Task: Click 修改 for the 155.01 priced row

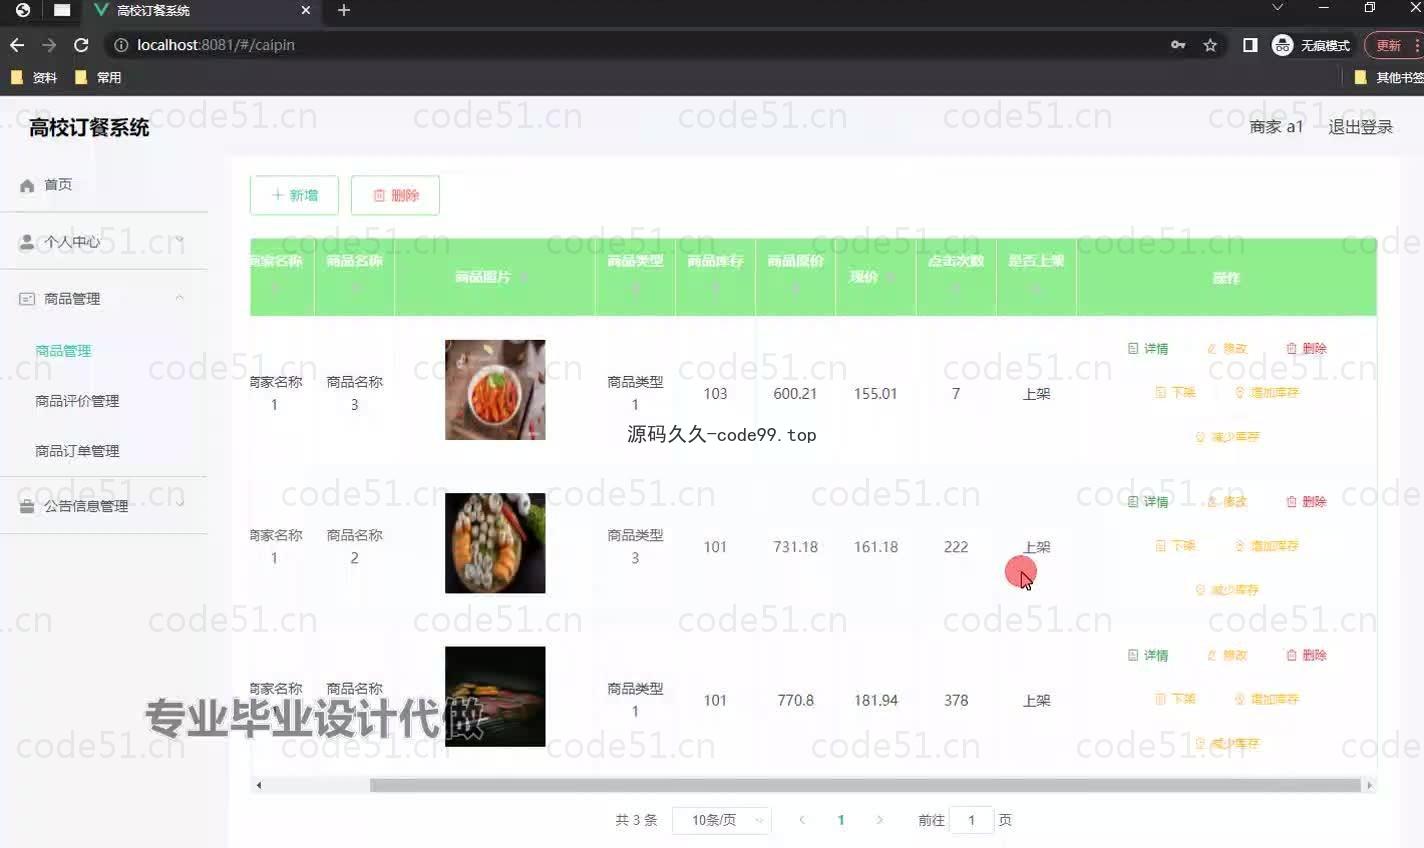Action: point(1227,348)
